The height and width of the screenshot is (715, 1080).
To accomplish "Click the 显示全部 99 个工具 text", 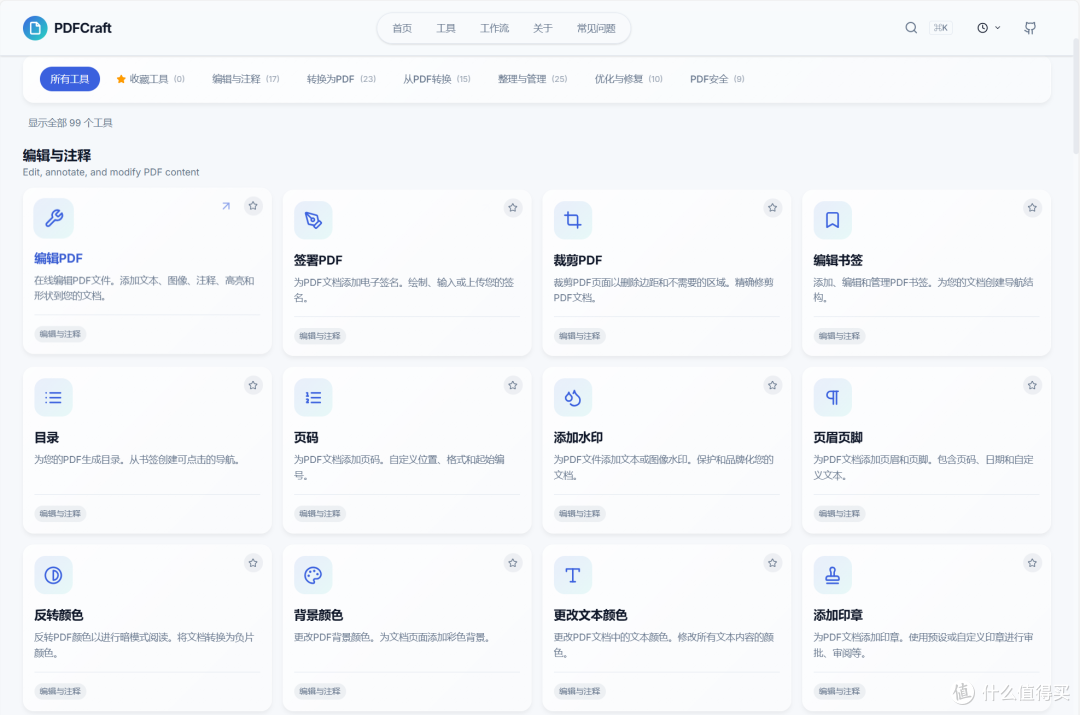I will 70,123.
